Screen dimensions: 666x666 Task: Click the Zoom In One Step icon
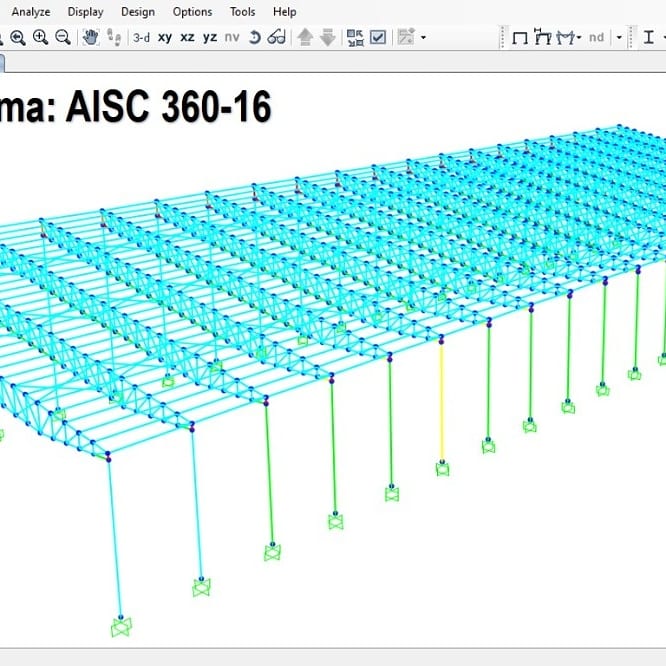coord(40,37)
